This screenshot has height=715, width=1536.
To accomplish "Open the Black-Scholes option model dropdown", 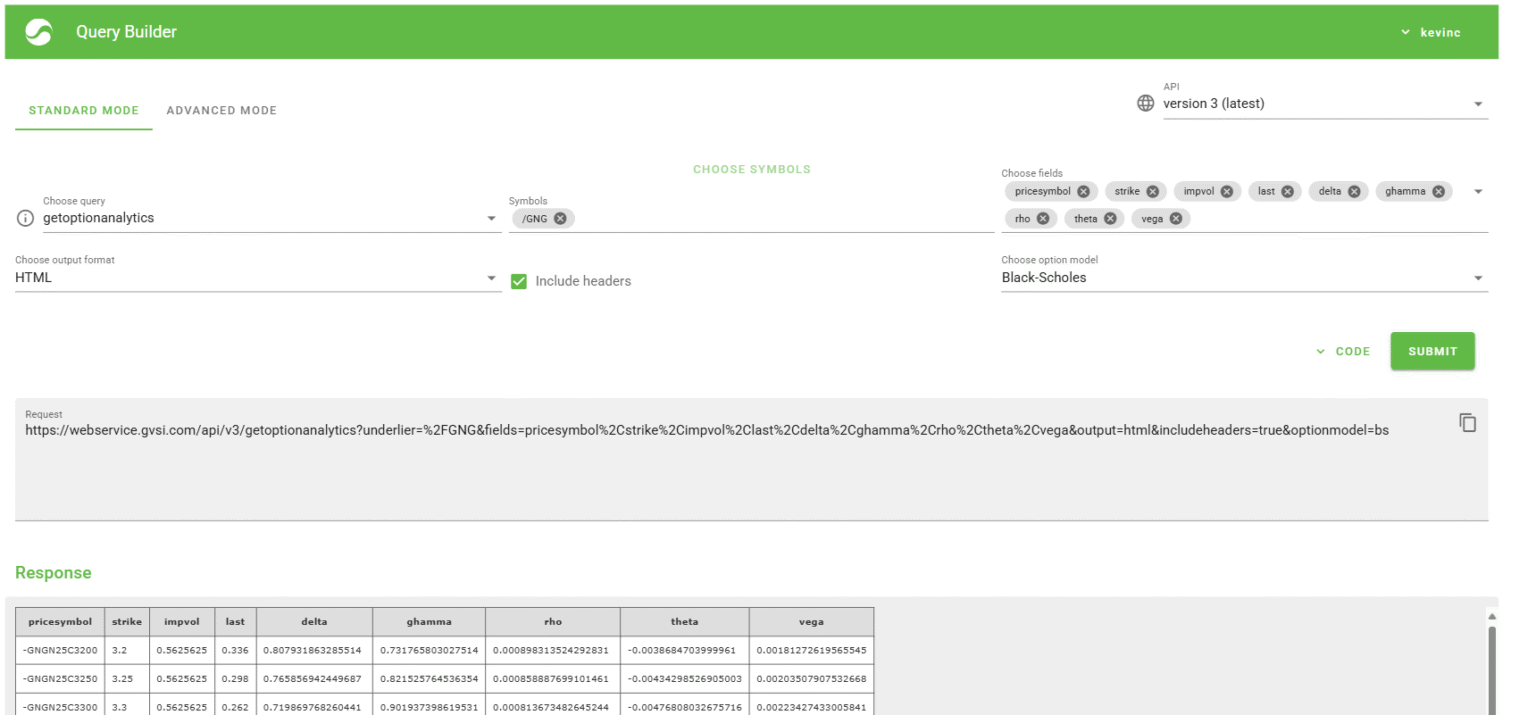I will (1479, 277).
